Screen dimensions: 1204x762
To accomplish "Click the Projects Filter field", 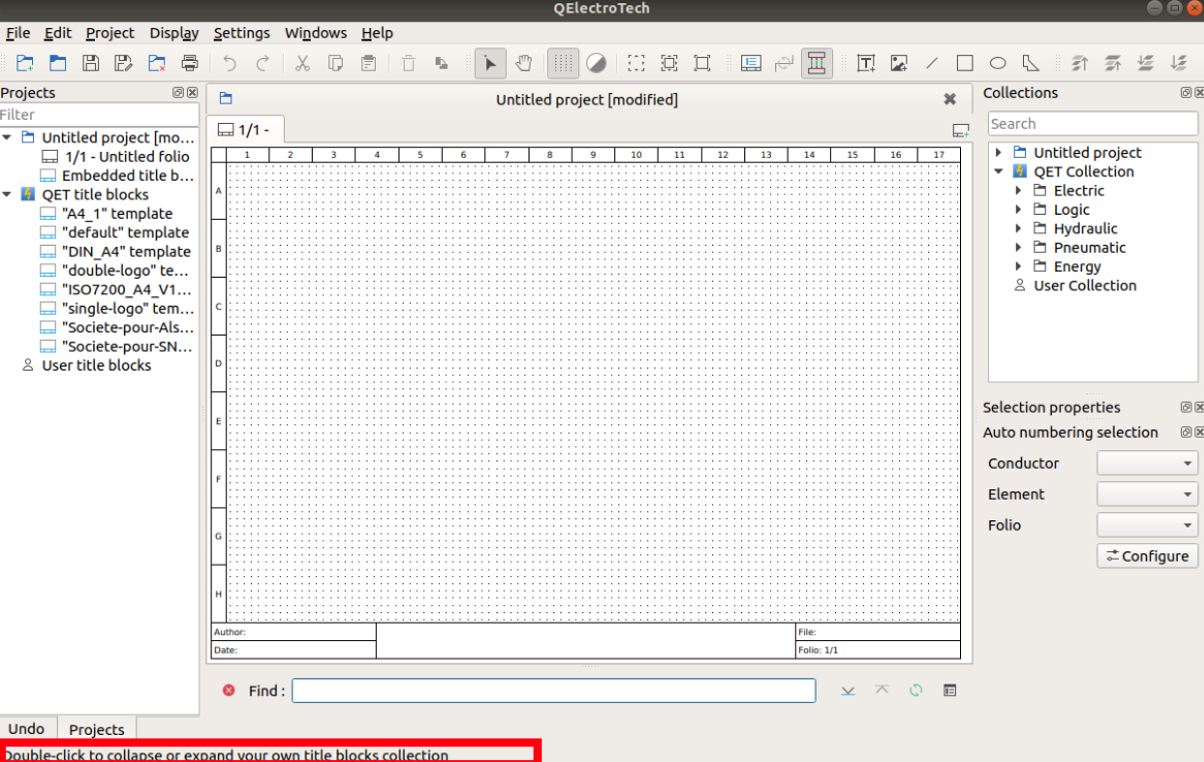I will (x=99, y=115).
